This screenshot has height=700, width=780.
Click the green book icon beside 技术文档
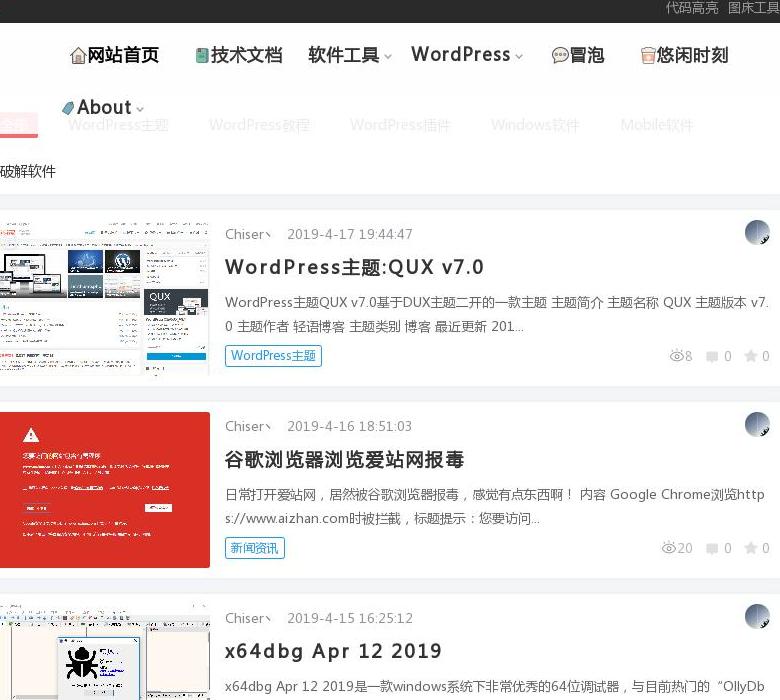pos(201,55)
